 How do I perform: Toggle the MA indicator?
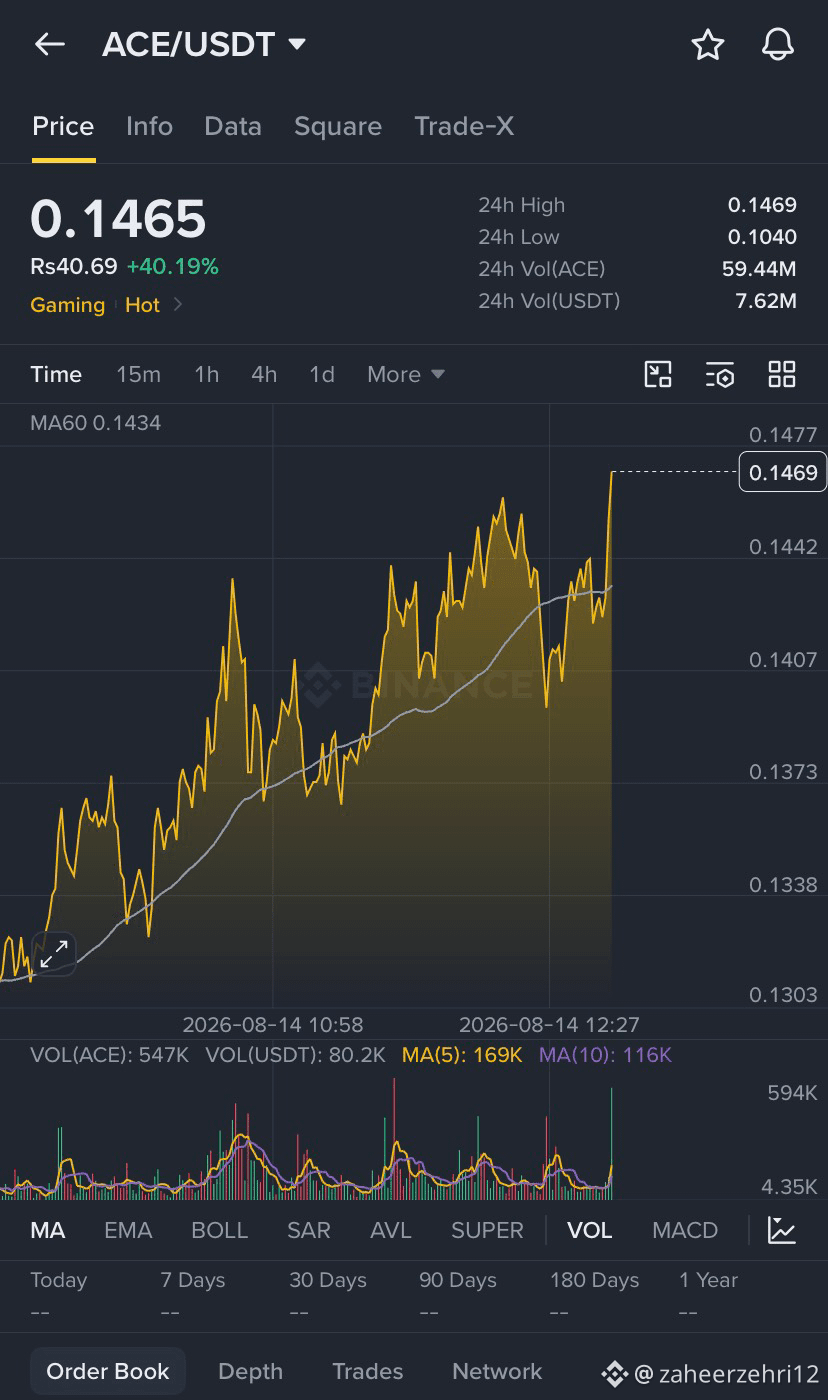pyautogui.click(x=48, y=1231)
